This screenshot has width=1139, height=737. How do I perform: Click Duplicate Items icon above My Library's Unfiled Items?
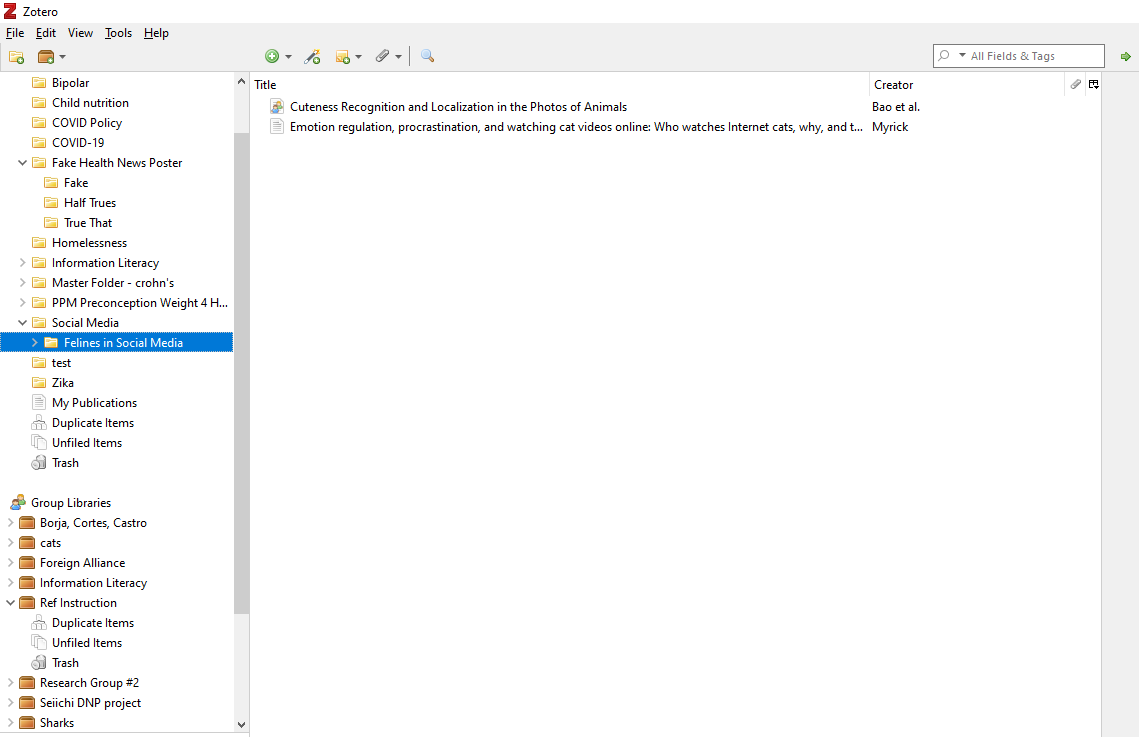pos(38,423)
